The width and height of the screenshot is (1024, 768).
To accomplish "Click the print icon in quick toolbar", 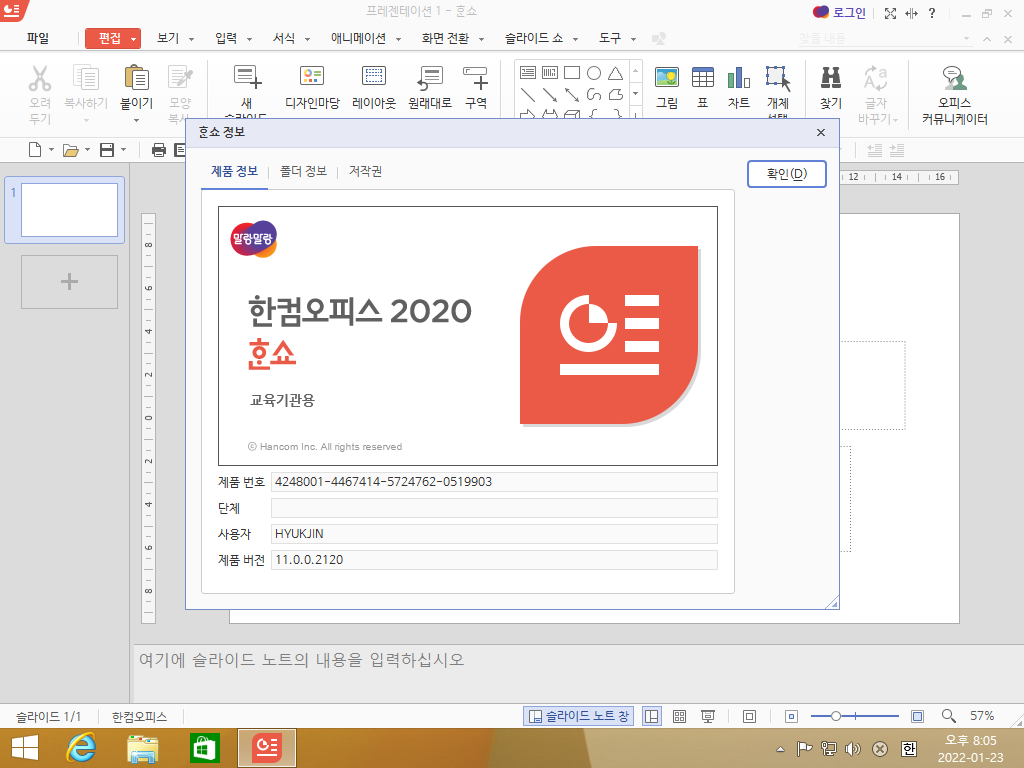I will tap(159, 150).
